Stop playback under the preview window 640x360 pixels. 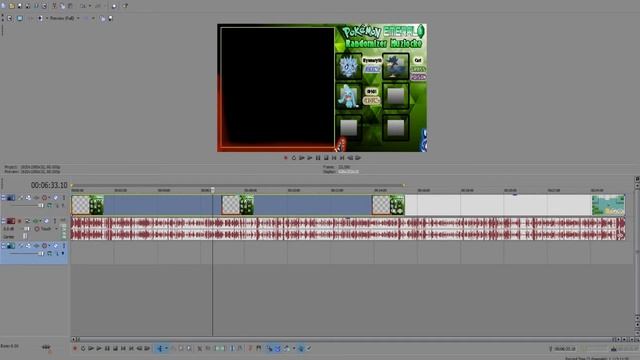click(326, 158)
